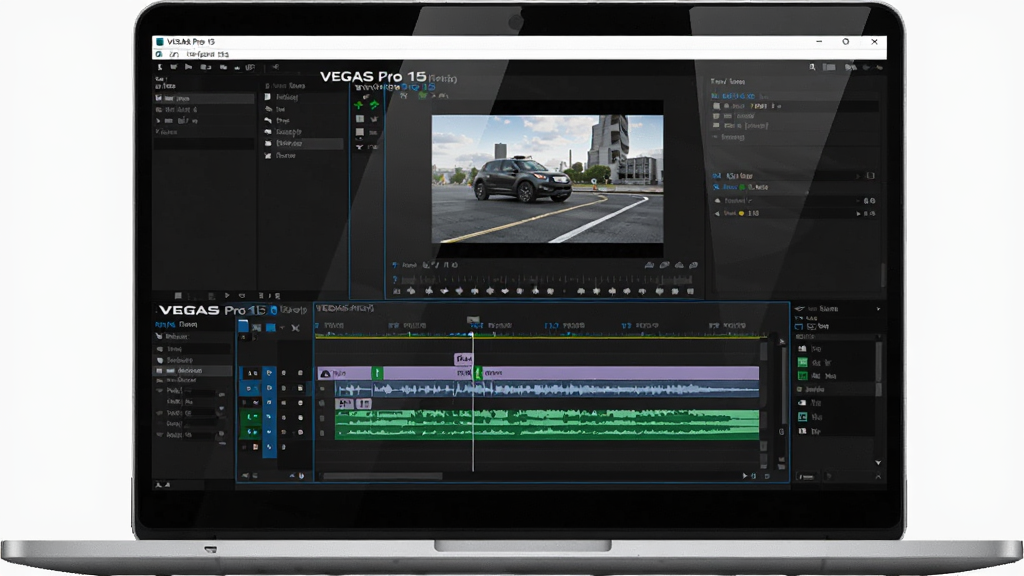The image size is (1024, 576).
Task: Click the X icon in the track header toolbar
Action: [x=296, y=328]
